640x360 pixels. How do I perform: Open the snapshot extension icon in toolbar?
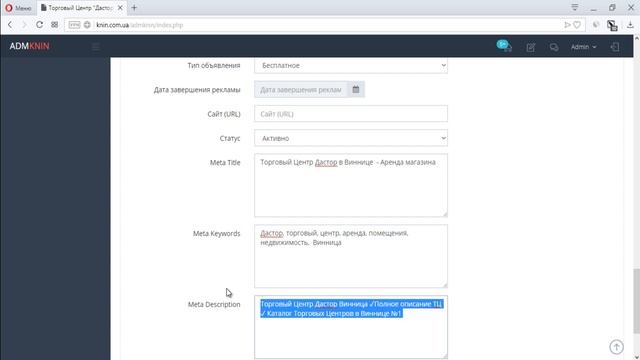[x=611, y=25]
